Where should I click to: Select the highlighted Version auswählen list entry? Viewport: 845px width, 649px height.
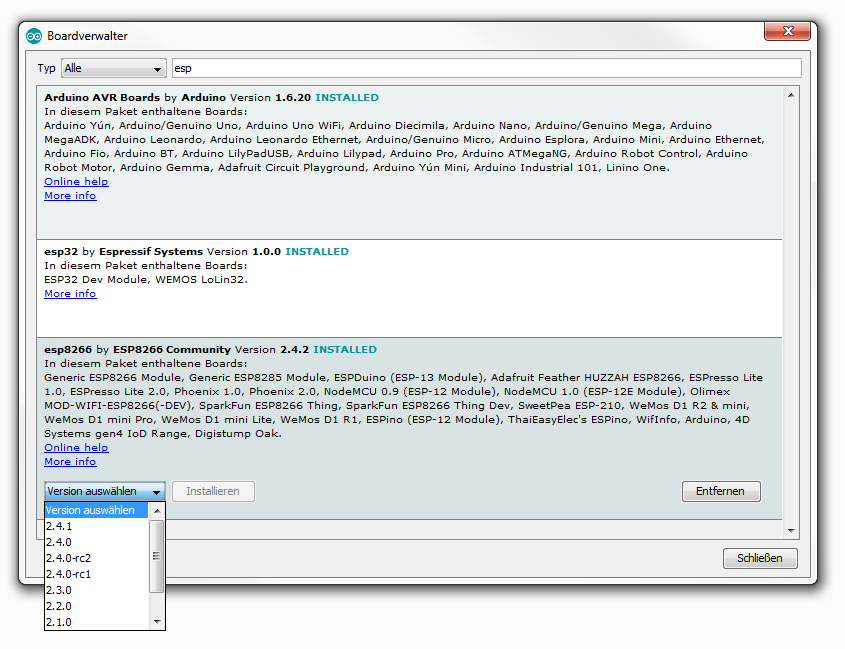[x=96, y=510]
